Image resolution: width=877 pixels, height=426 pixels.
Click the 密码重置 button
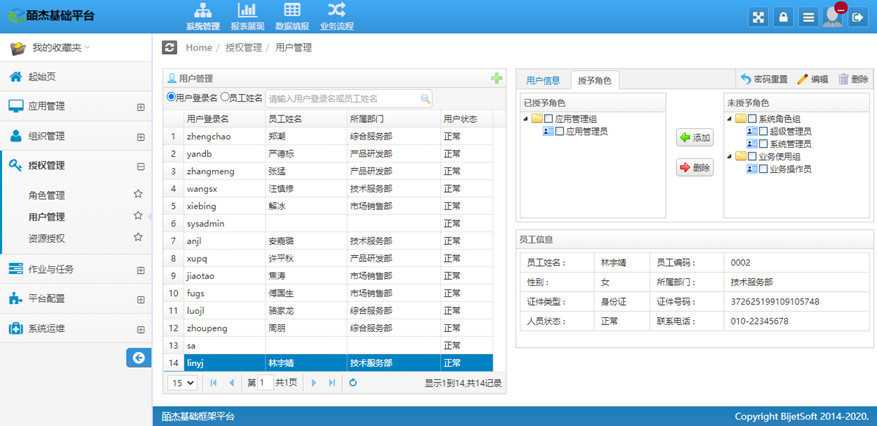click(x=764, y=79)
